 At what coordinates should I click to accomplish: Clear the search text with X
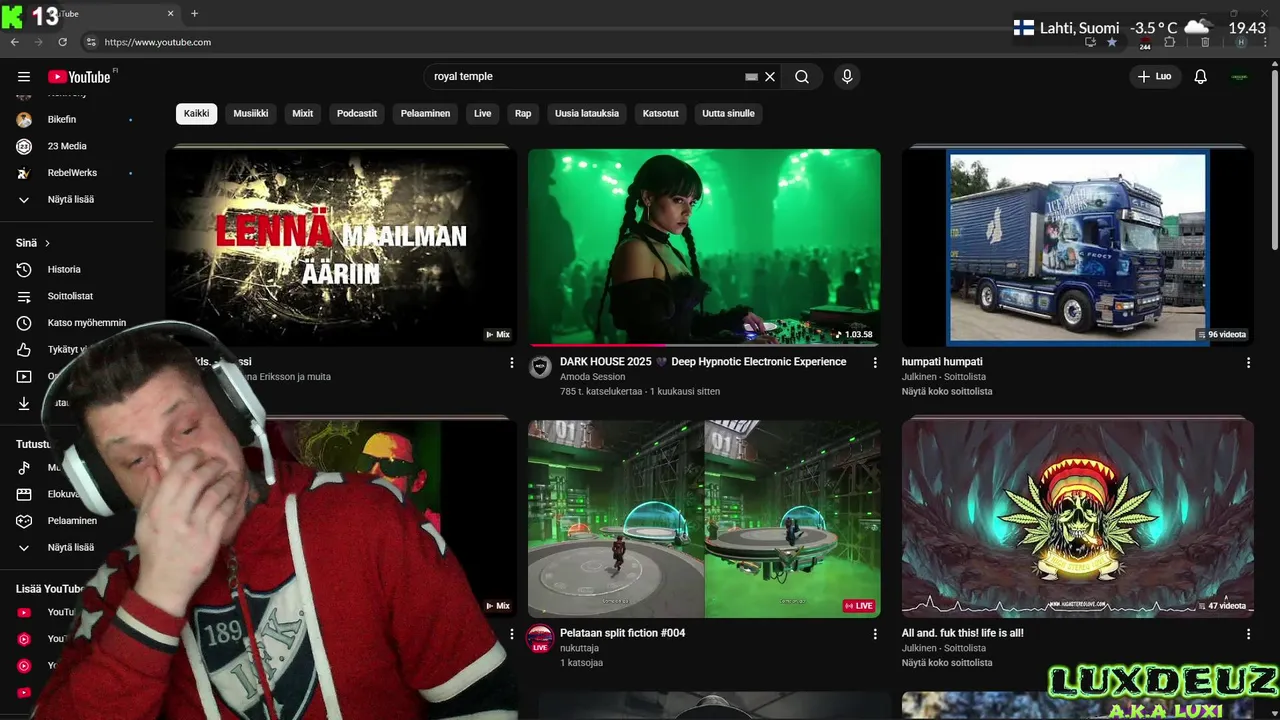[770, 77]
